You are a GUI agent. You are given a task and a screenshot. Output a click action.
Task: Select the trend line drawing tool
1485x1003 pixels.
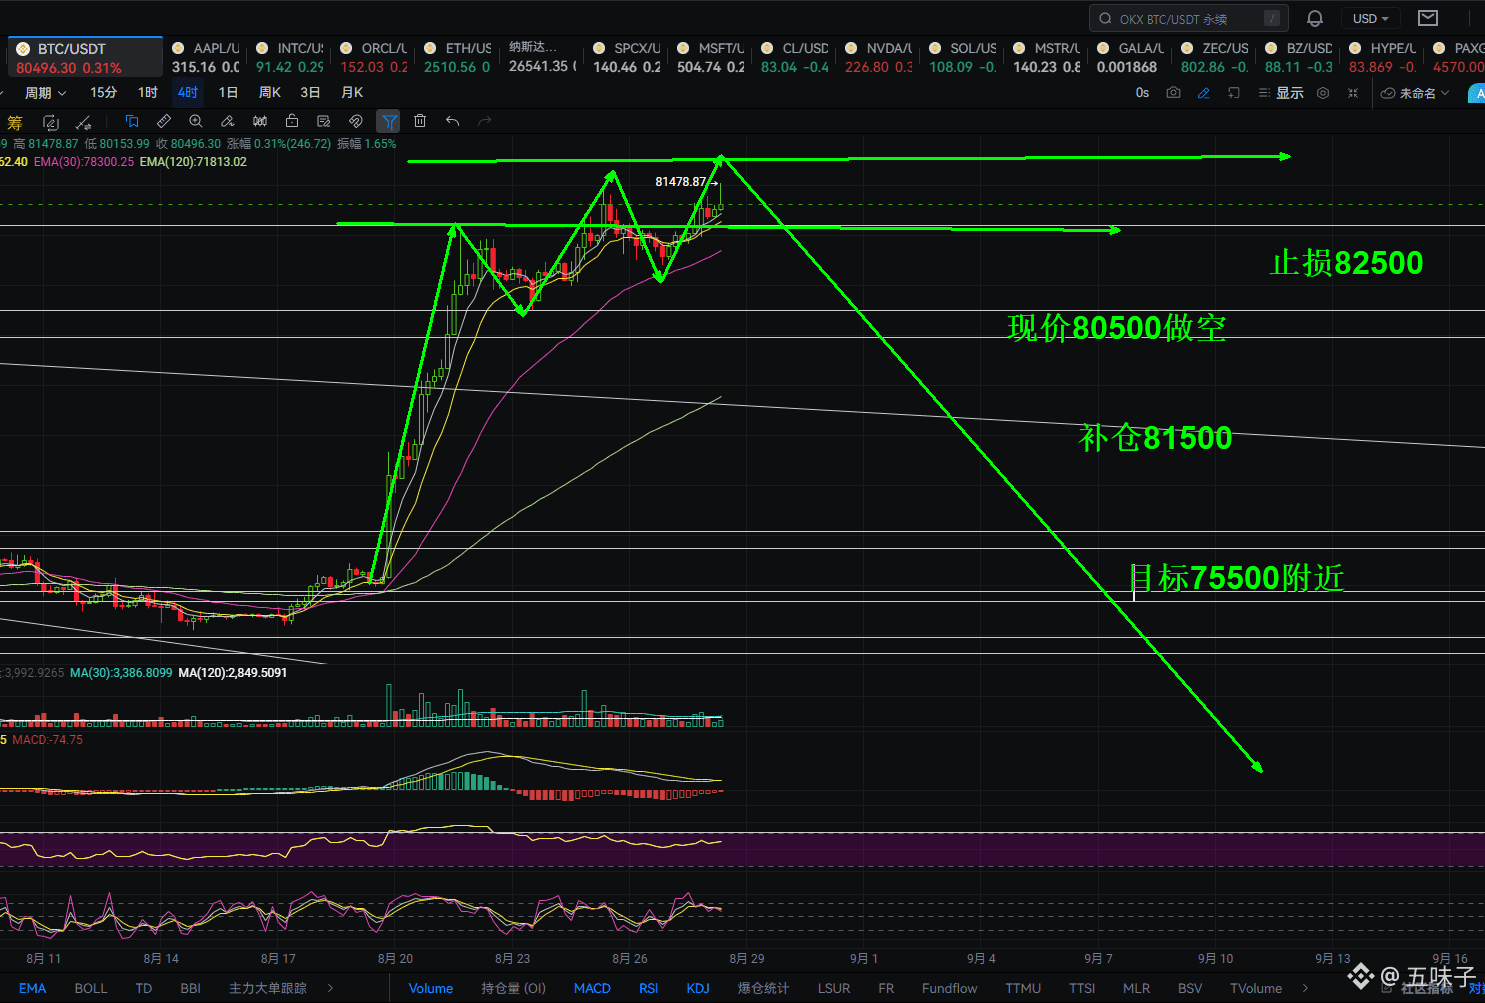click(x=84, y=122)
